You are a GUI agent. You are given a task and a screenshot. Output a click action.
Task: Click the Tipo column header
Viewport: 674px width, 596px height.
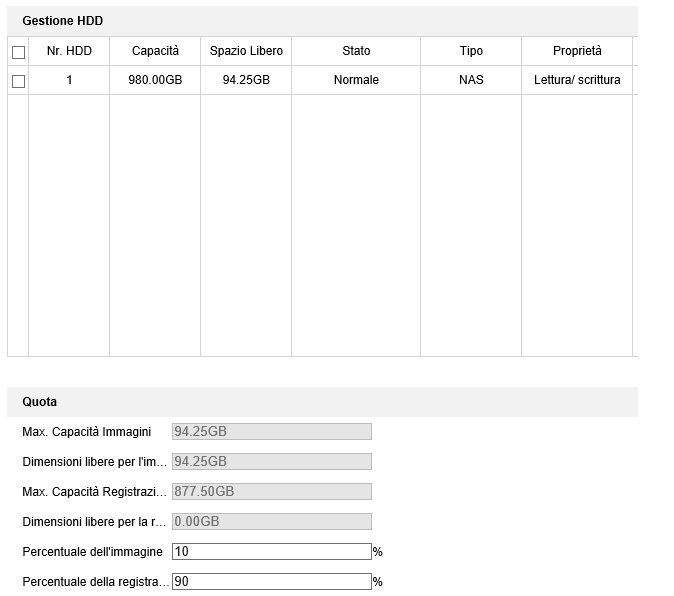471,51
